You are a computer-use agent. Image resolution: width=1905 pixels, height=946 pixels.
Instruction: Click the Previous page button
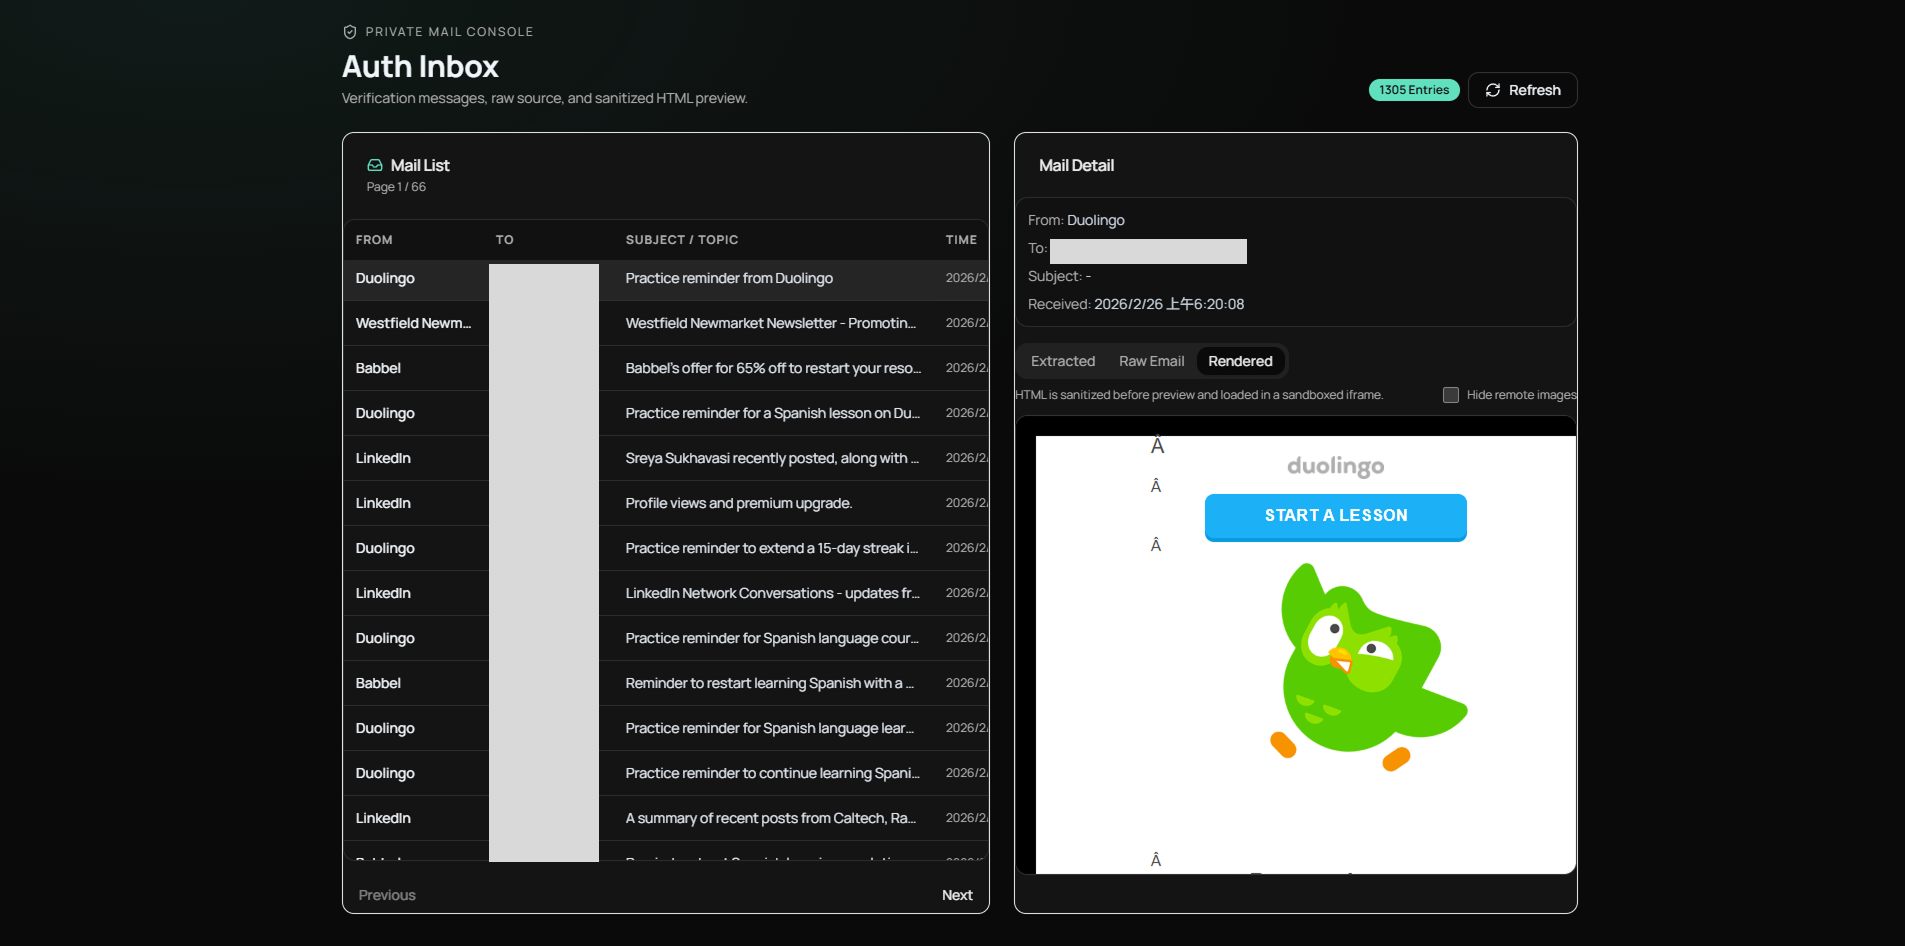point(387,895)
